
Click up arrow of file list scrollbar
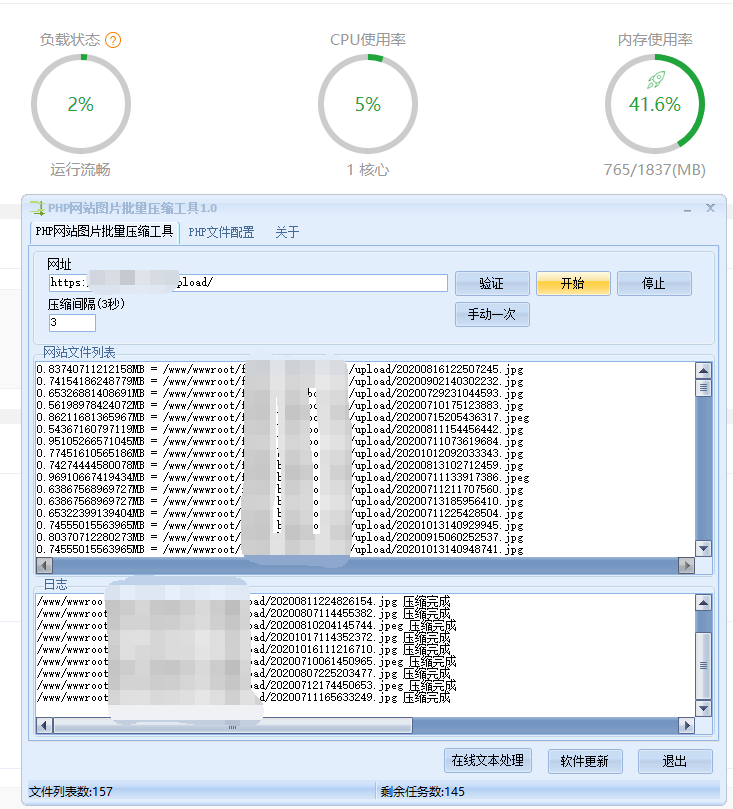pos(704,370)
